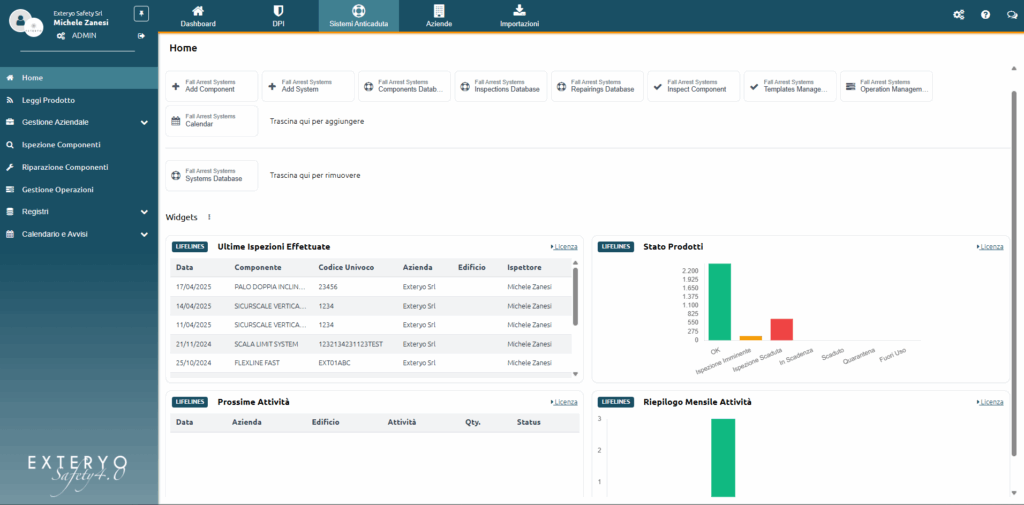This screenshot has width=1024, height=505.
Task: Open the Components Database shortcut tile
Action: (x=404, y=86)
